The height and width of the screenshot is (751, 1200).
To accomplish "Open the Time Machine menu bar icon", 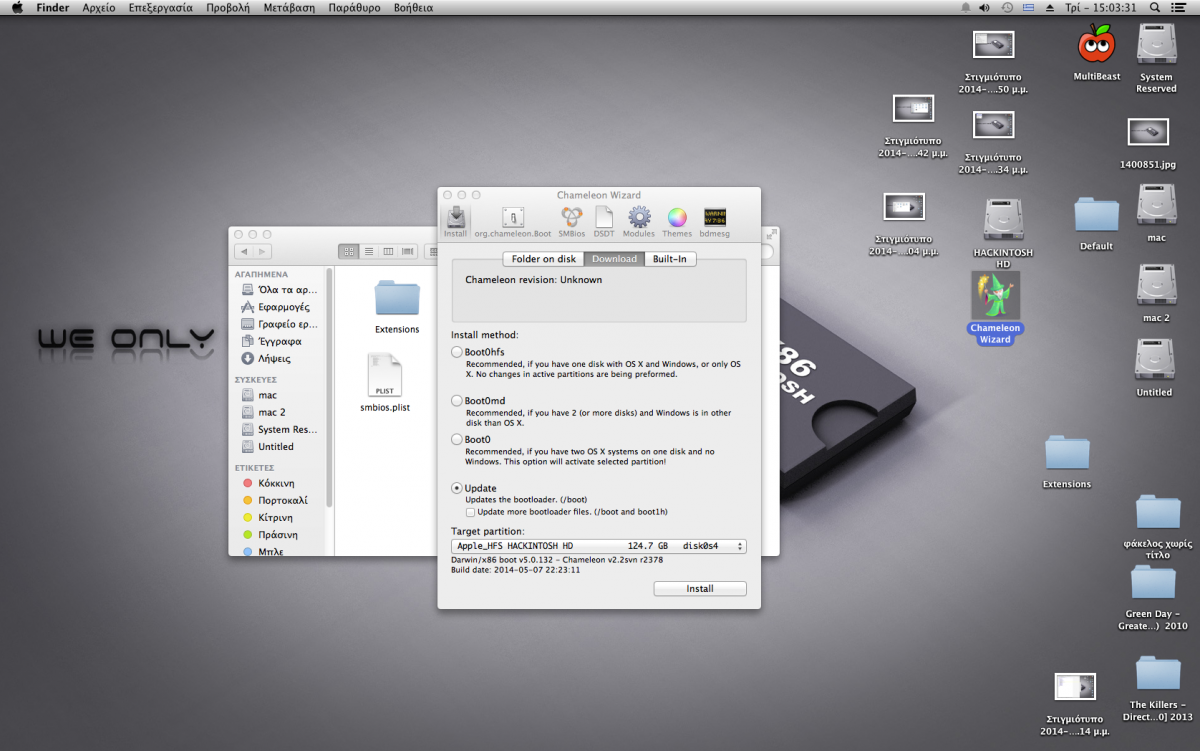I will 1006,7.
